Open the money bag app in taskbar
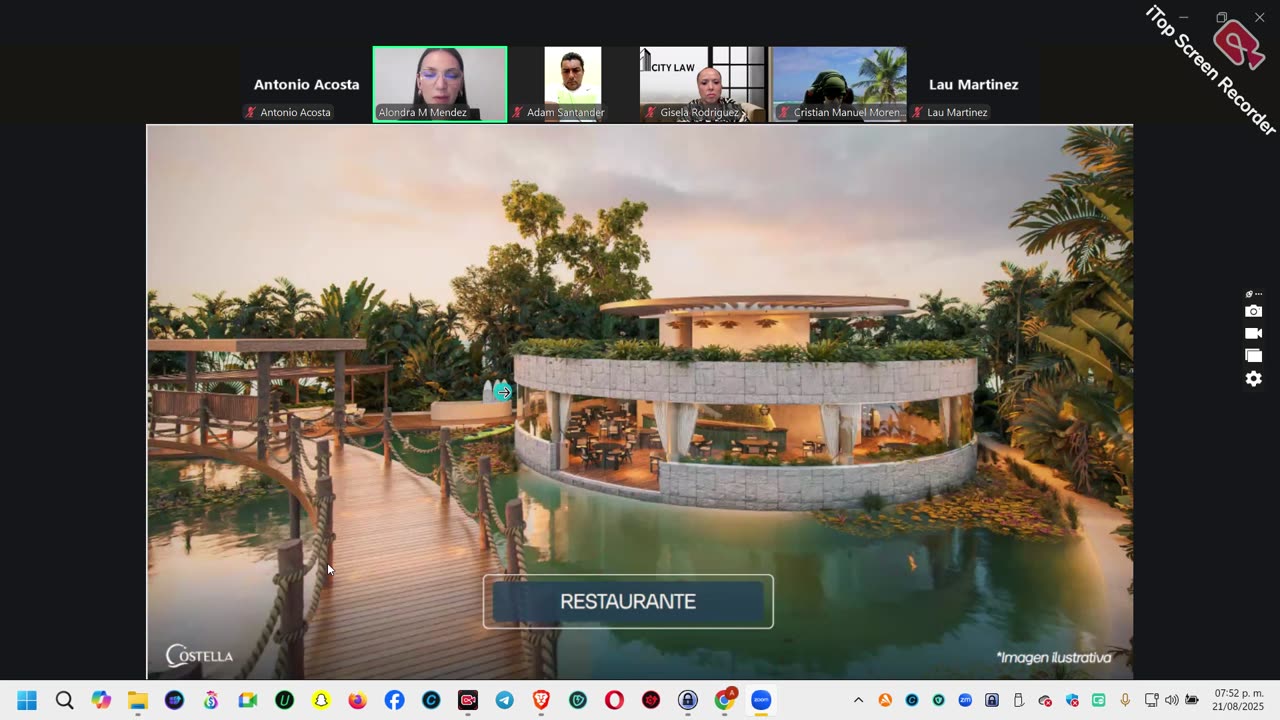 (211, 700)
